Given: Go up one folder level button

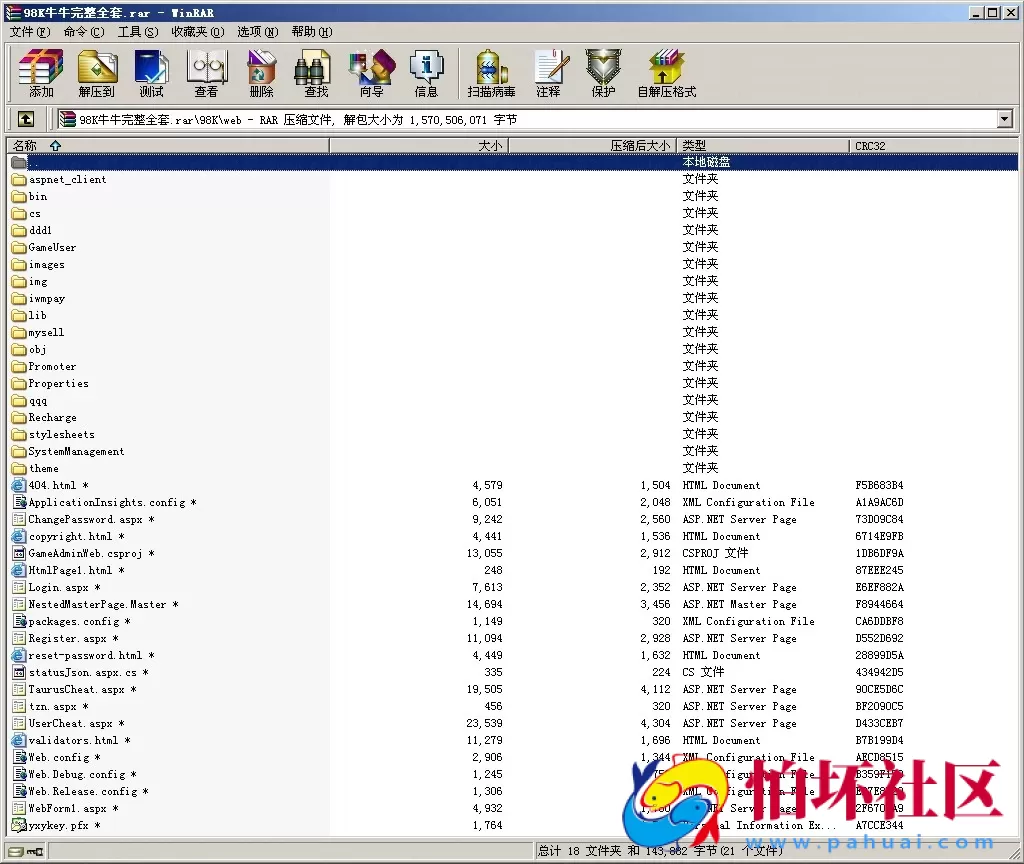Looking at the screenshot, I should click(26, 120).
